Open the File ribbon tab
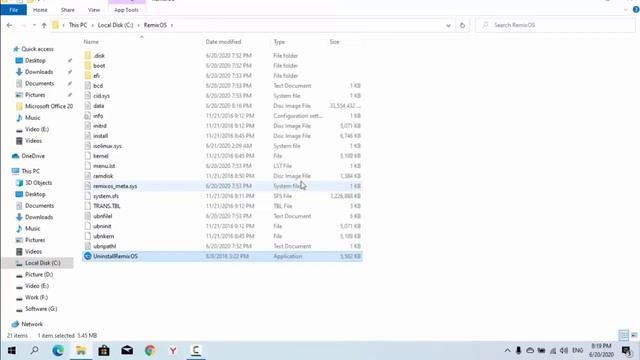640x360 pixels. tap(13, 10)
